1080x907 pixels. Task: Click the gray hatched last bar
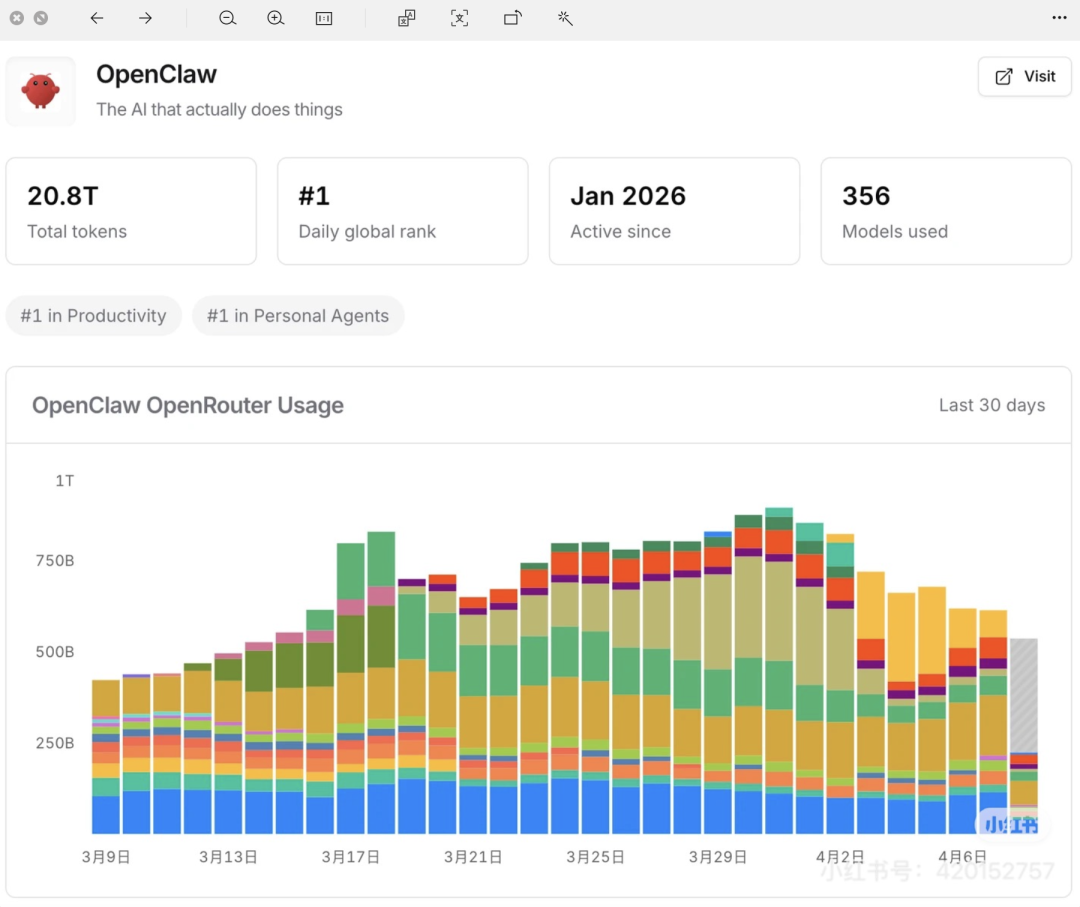point(1023,694)
